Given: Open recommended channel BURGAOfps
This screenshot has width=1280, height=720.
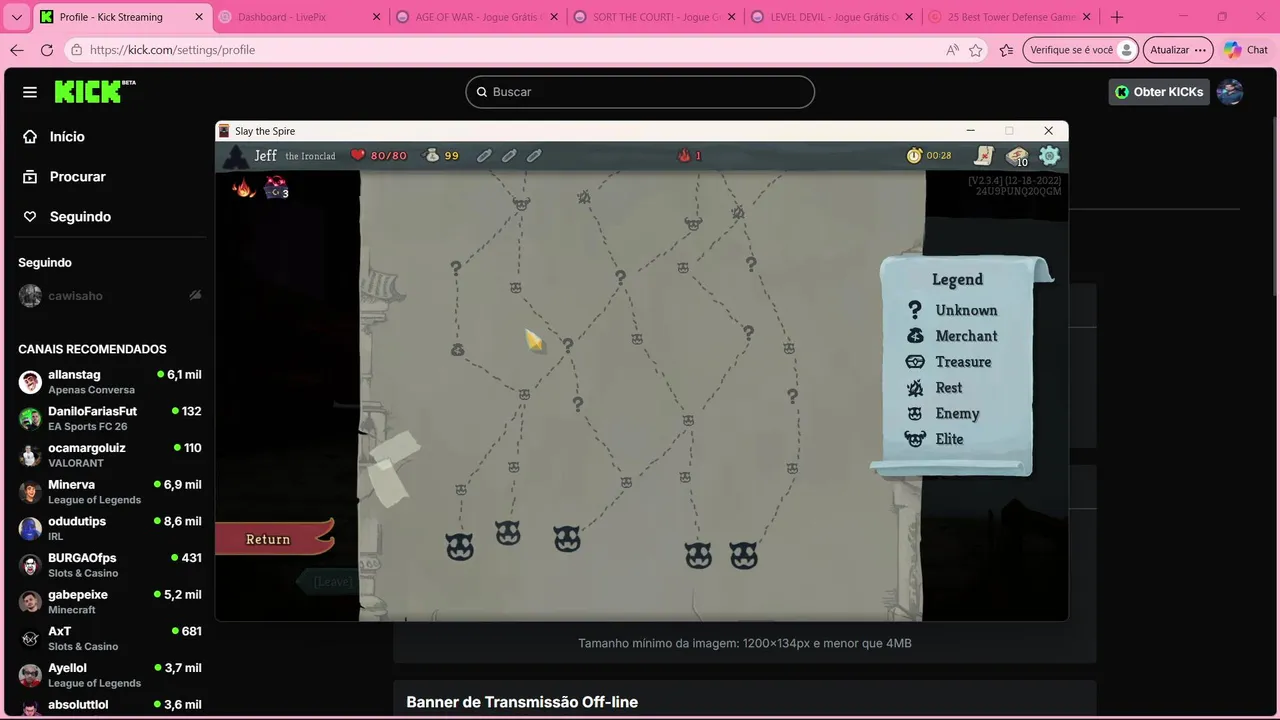Looking at the screenshot, I should (110, 565).
